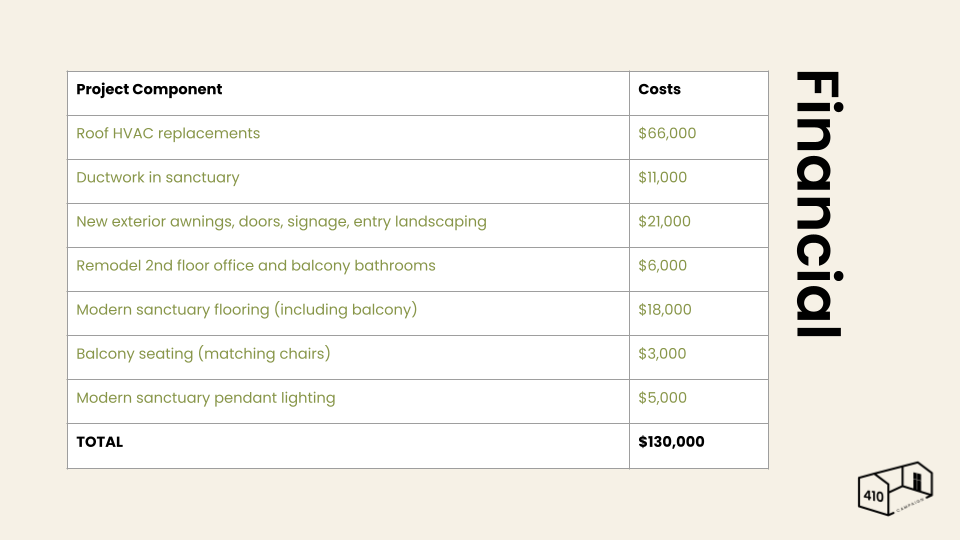The width and height of the screenshot is (960, 540).
Task: Click the vertical Financial slide title
Action: [x=819, y=204]
